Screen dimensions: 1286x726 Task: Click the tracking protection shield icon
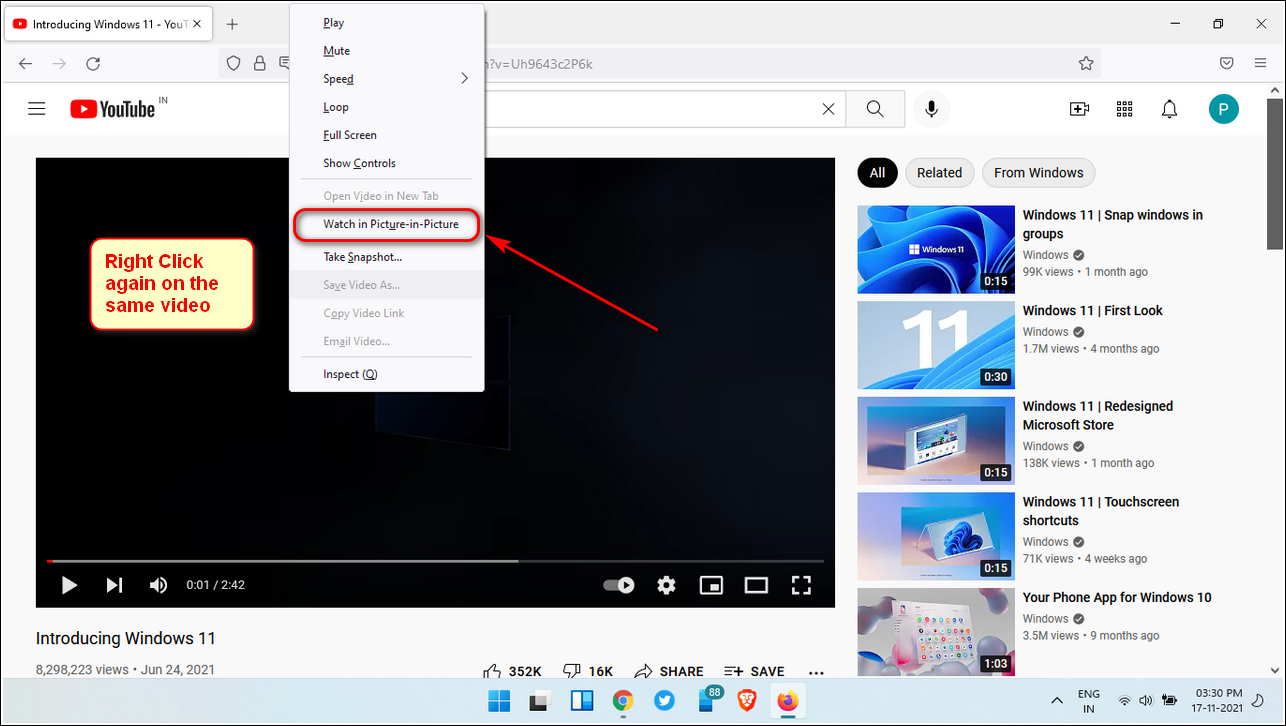click(x=233, y=63)
